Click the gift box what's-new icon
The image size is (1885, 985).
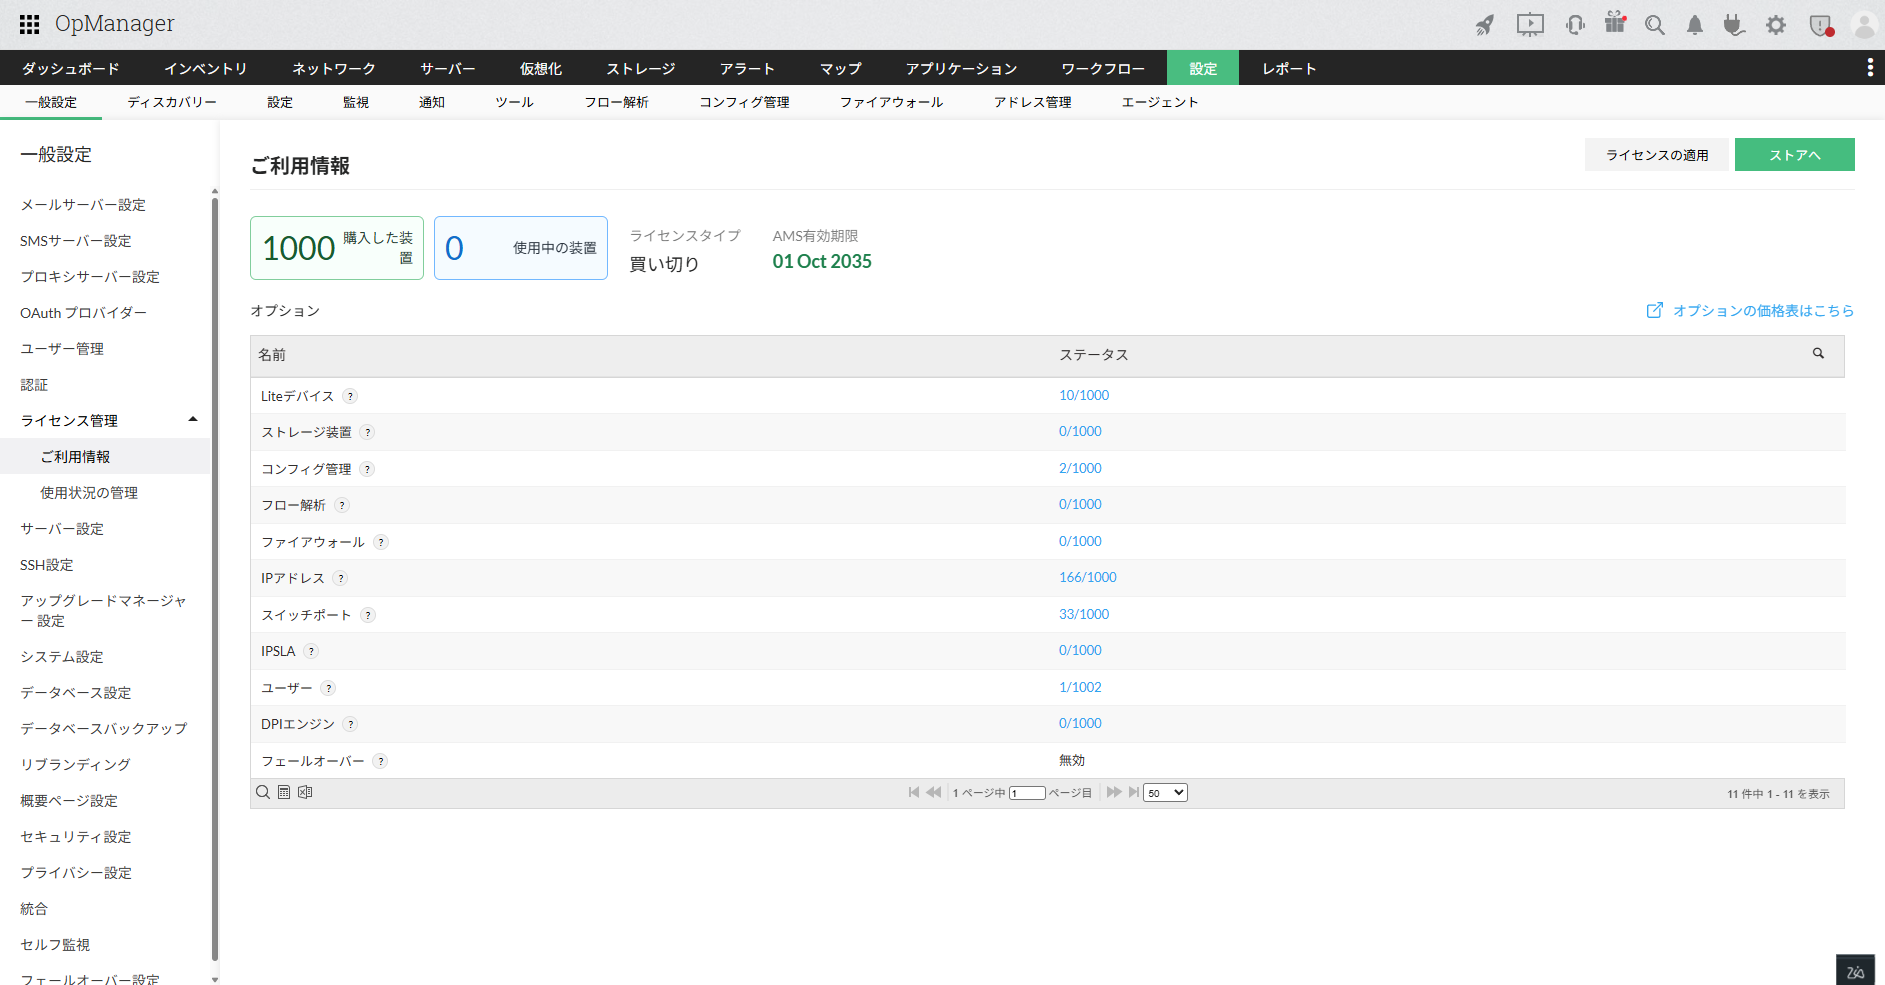pyautogui.click(x=1615, y=24)
